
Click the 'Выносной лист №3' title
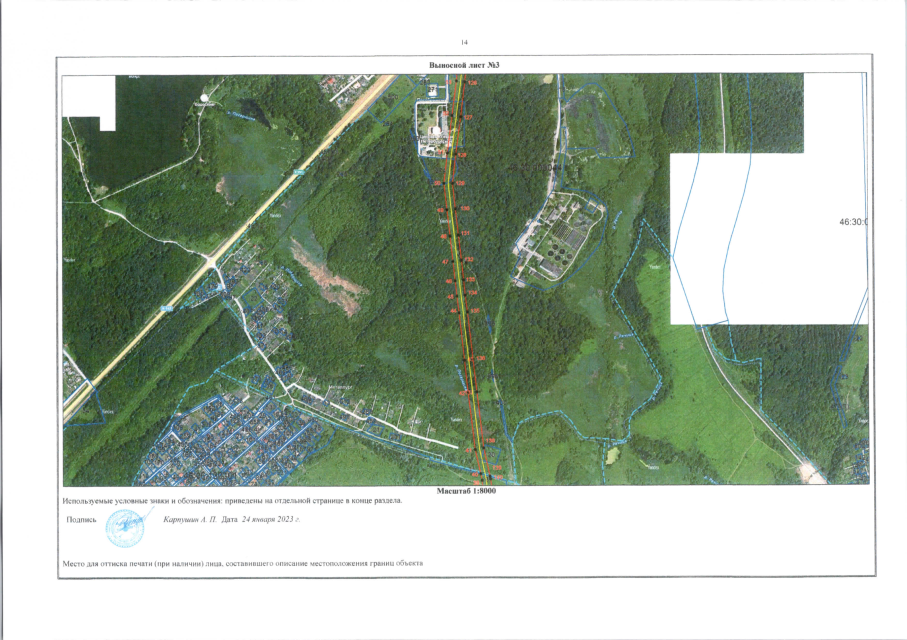(x=463, y=65)
